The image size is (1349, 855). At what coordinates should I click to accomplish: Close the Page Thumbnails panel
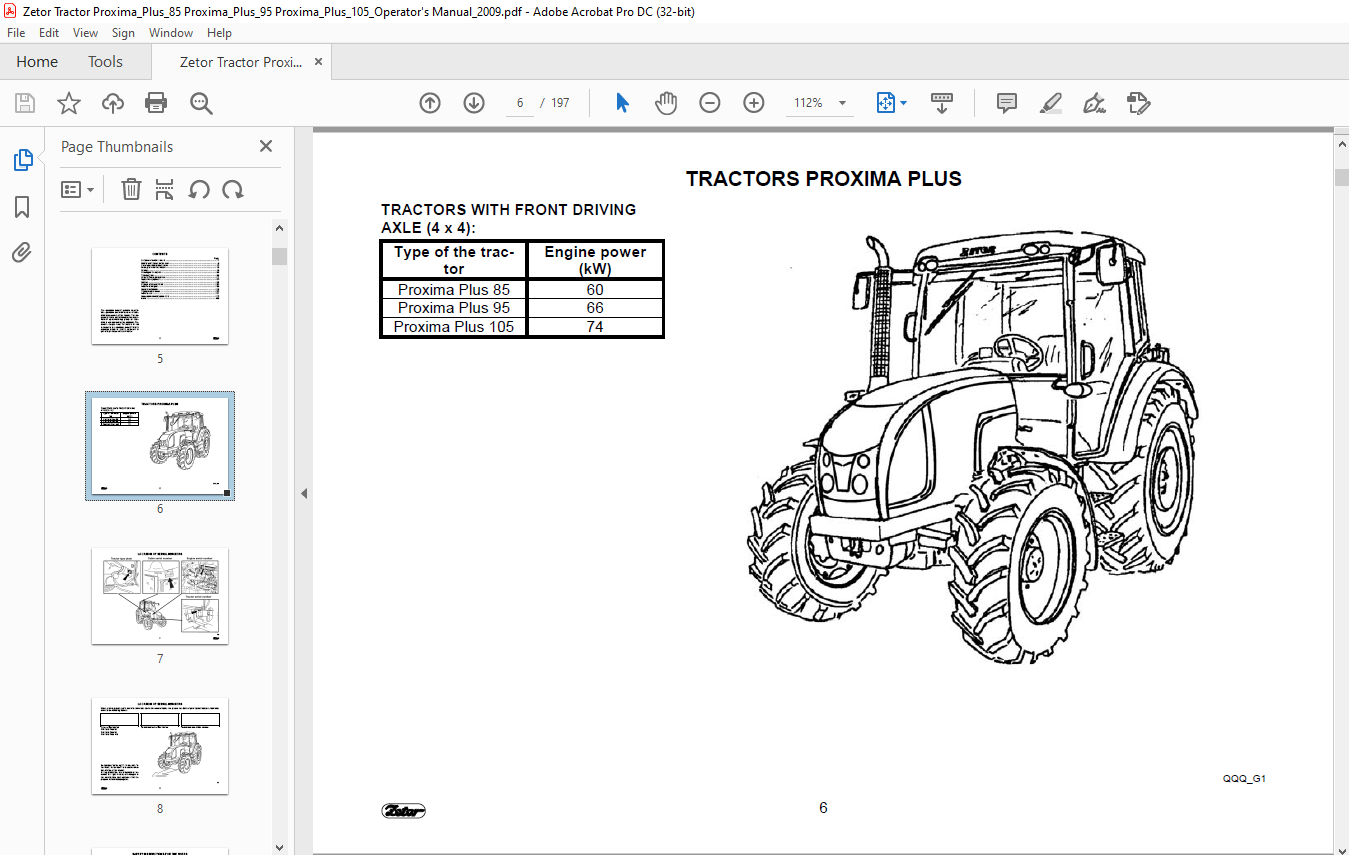point(266,146)
